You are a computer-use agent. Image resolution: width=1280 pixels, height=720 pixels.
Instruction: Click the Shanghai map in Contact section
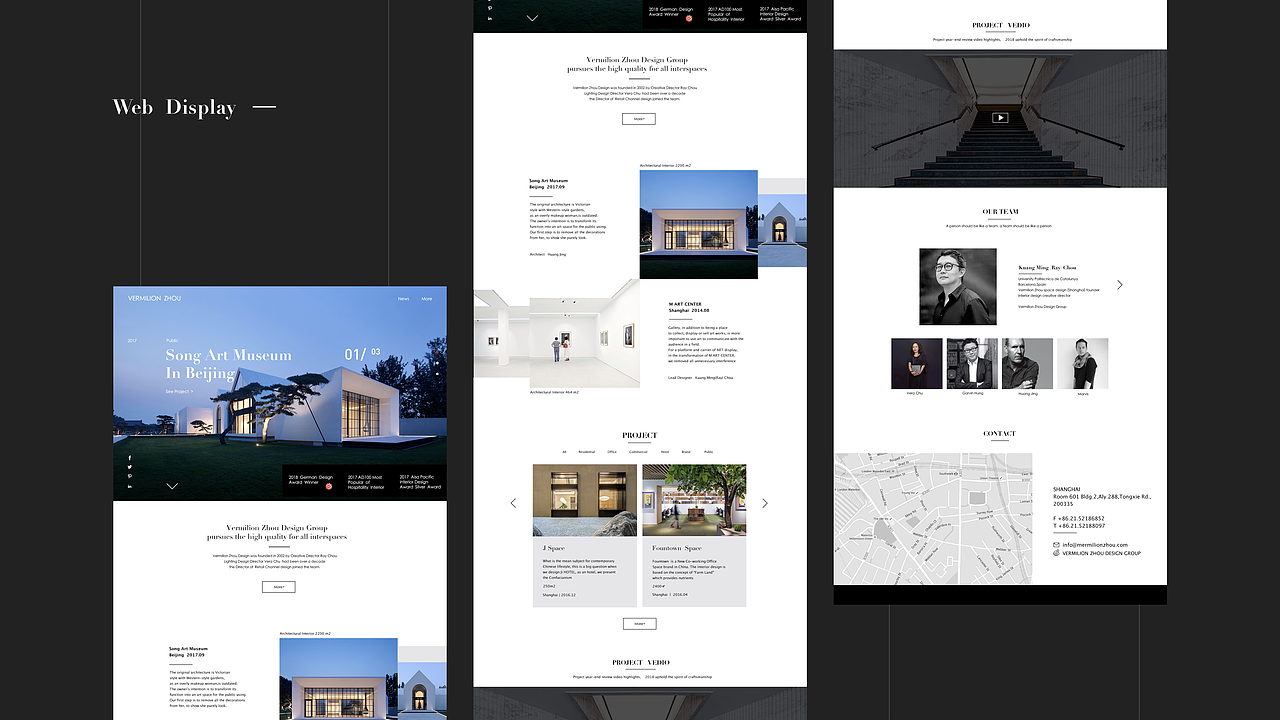click(x=933, y=519)
